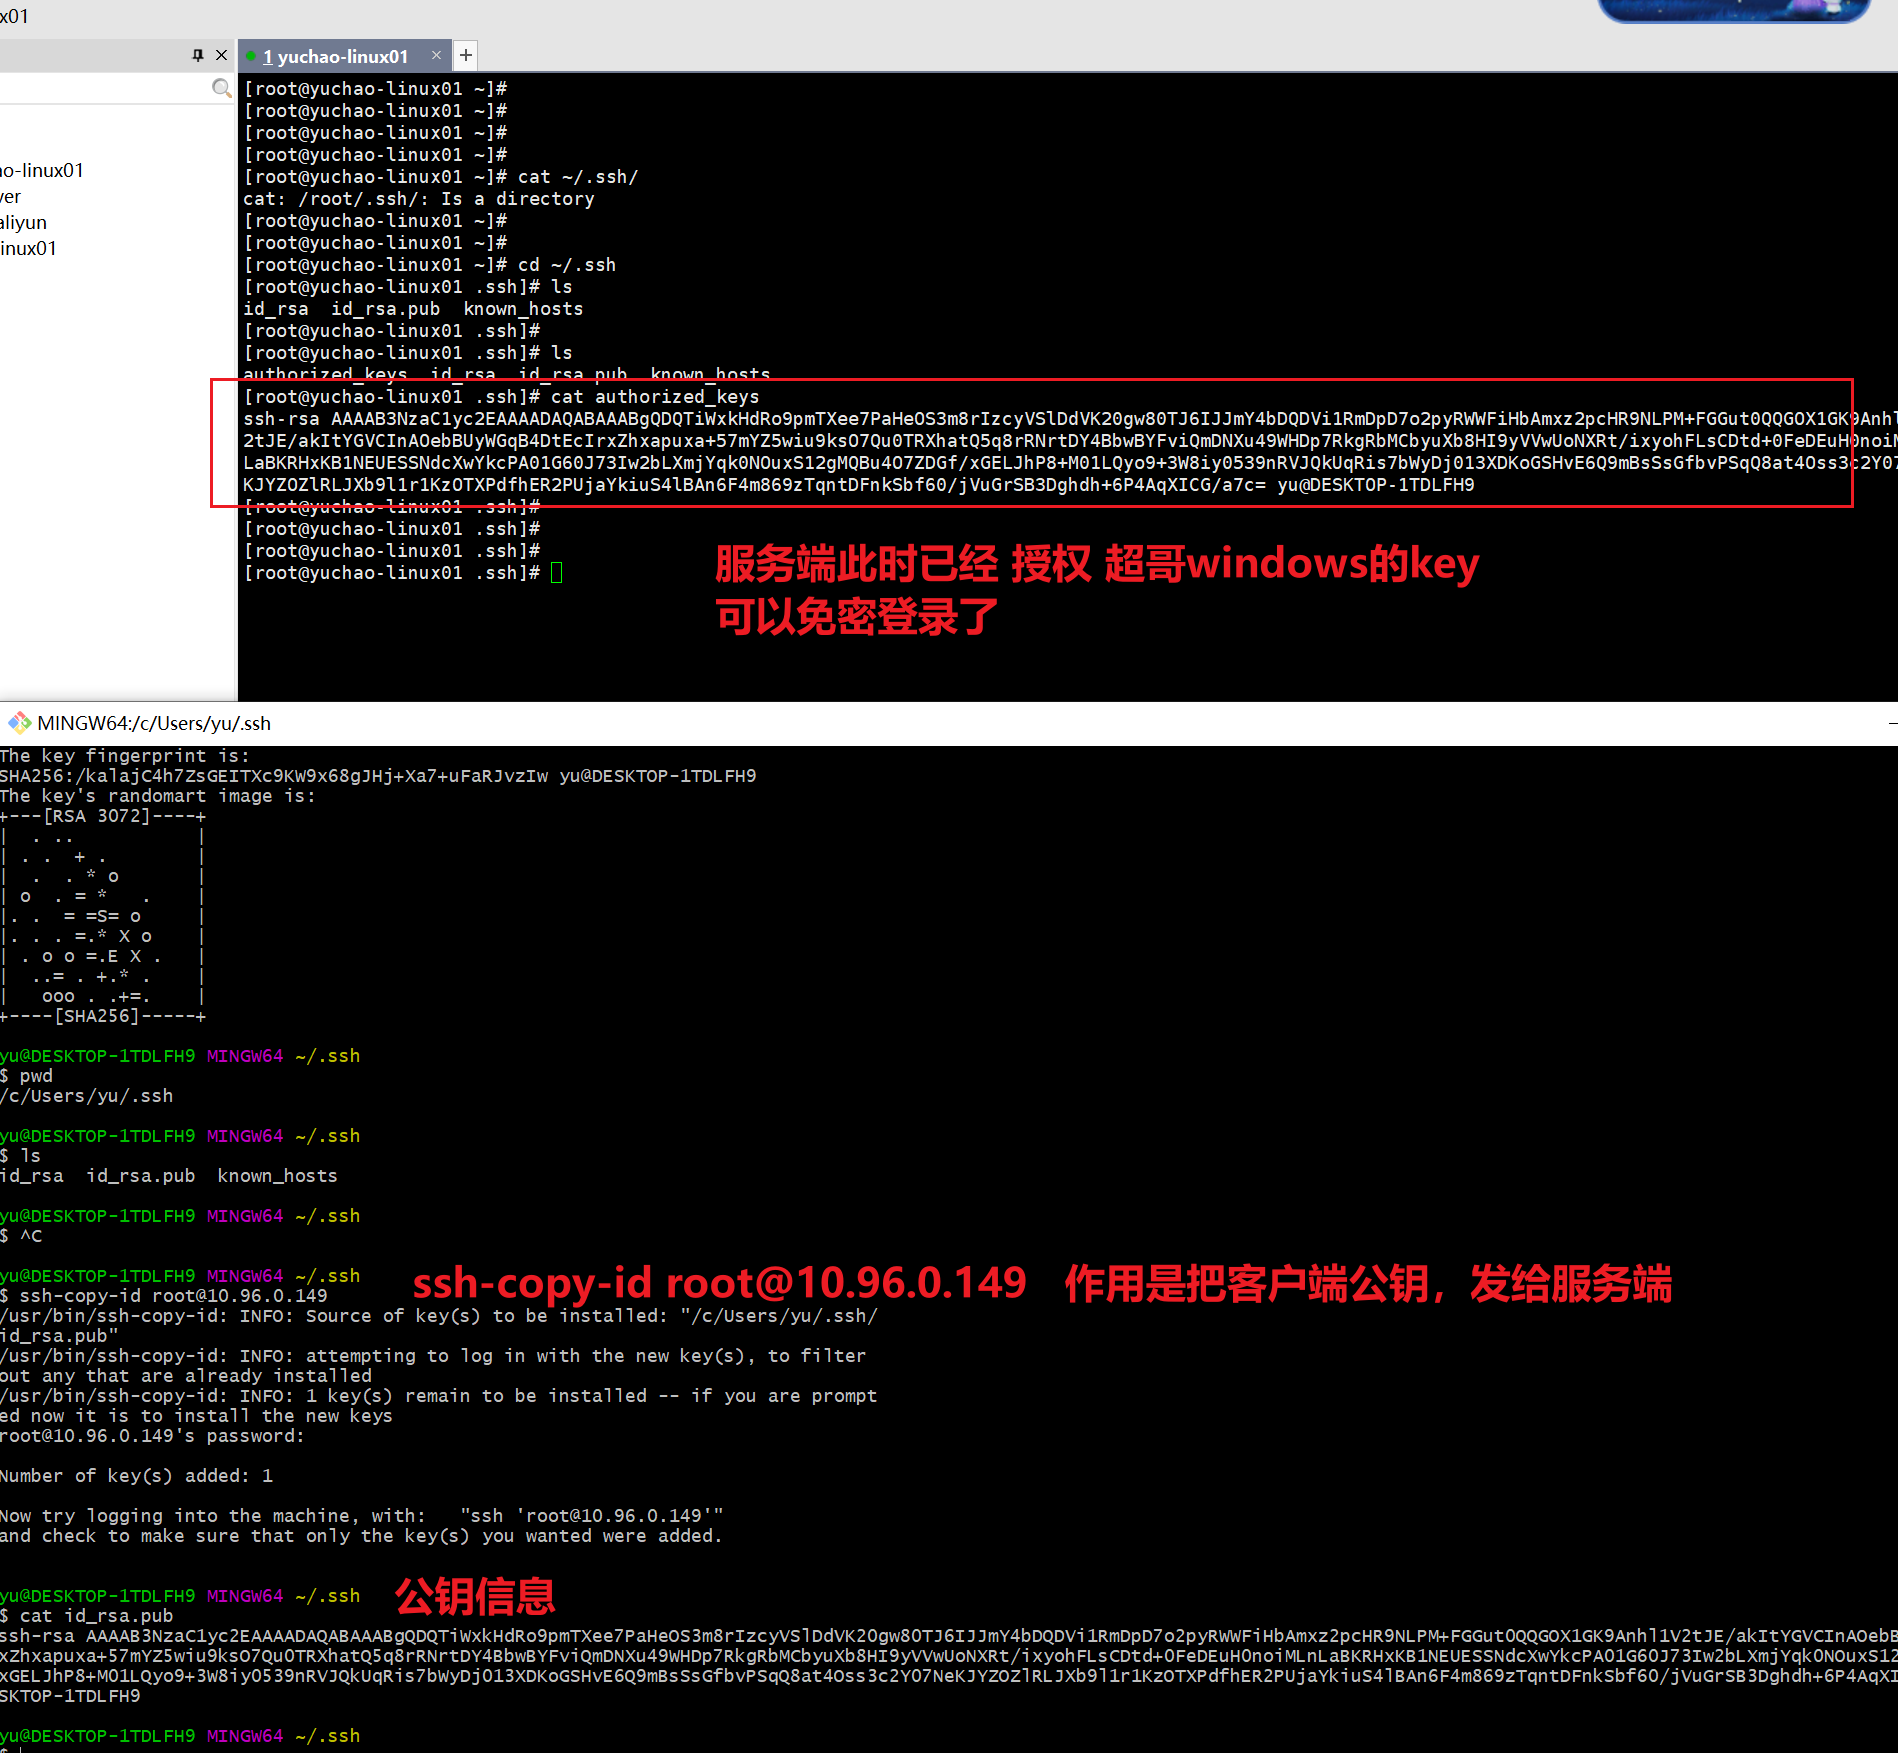
Task: Click the green cursor at last root prompt
Action: pyautogui.click(x=557, y=573)
